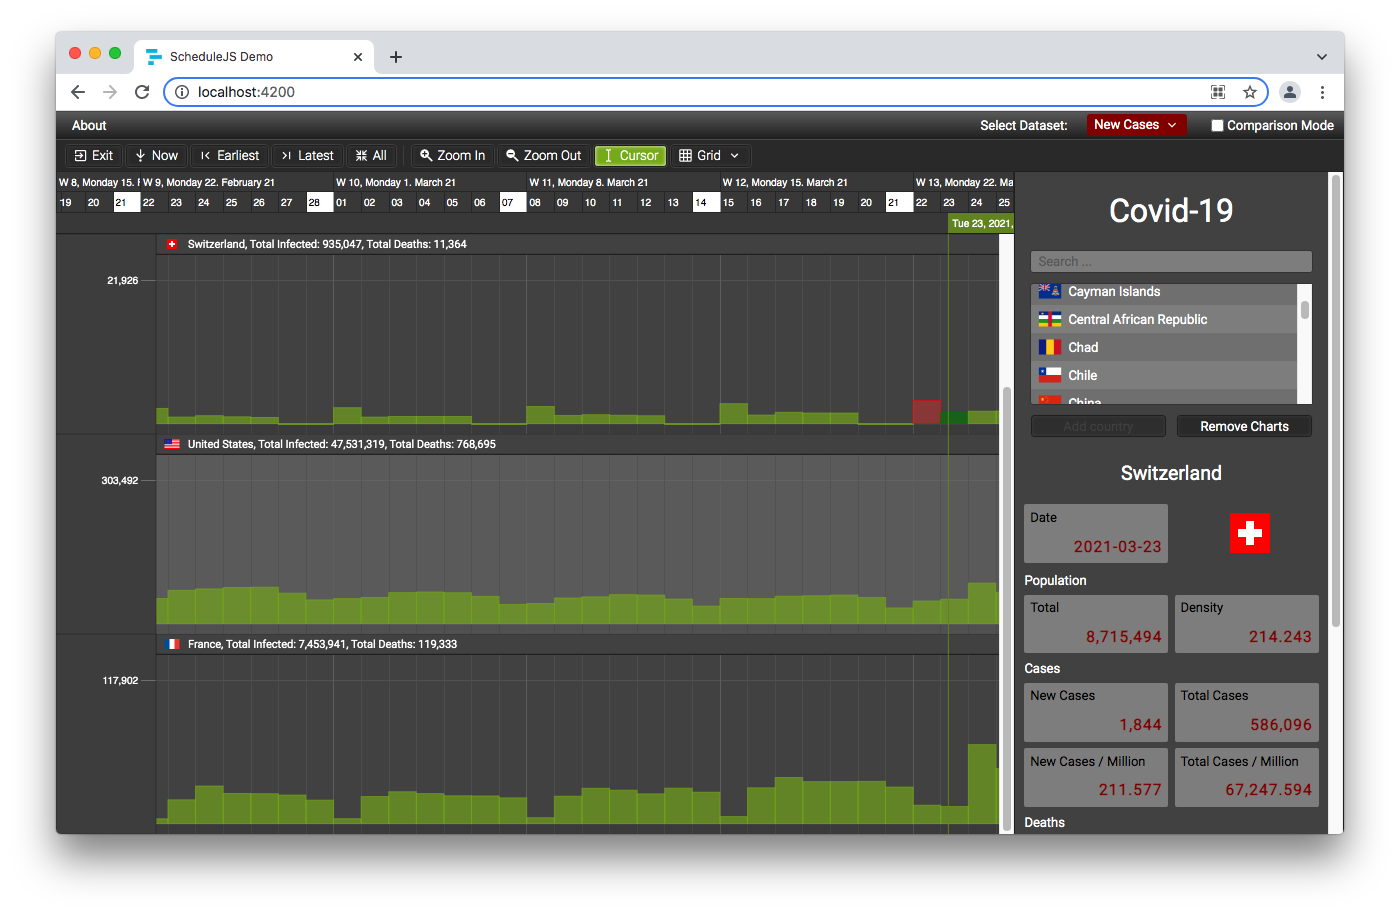This screenshot has height=914, width=1400.
Task: Click the browser Forward arrow
Action: [110, 92]
